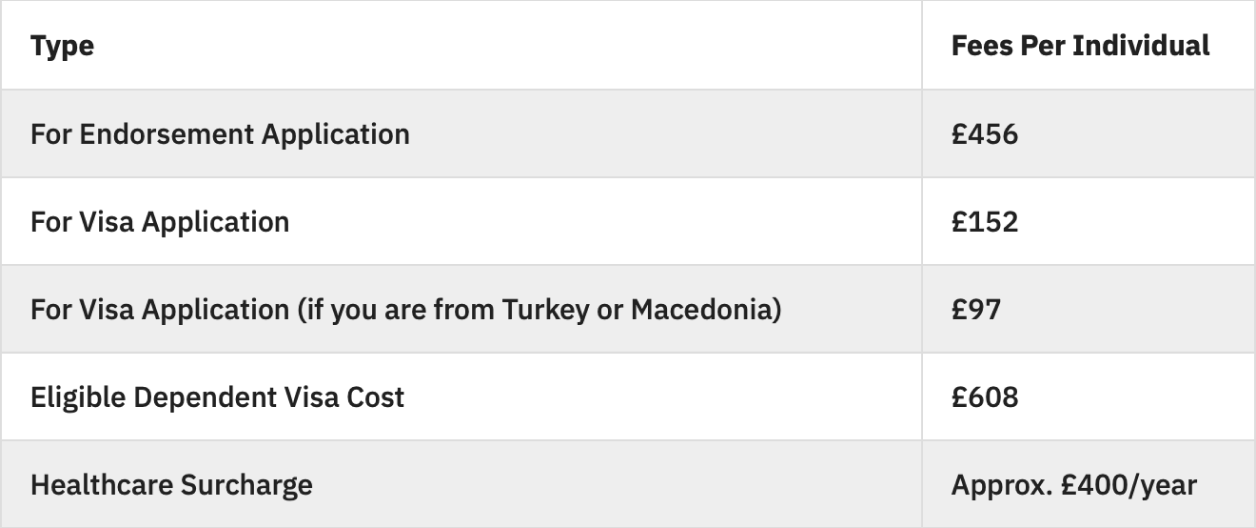Select the 'Eligible Dependent Visa Cost' cell
Screen dimensions: 1256x528
point(217,397)
